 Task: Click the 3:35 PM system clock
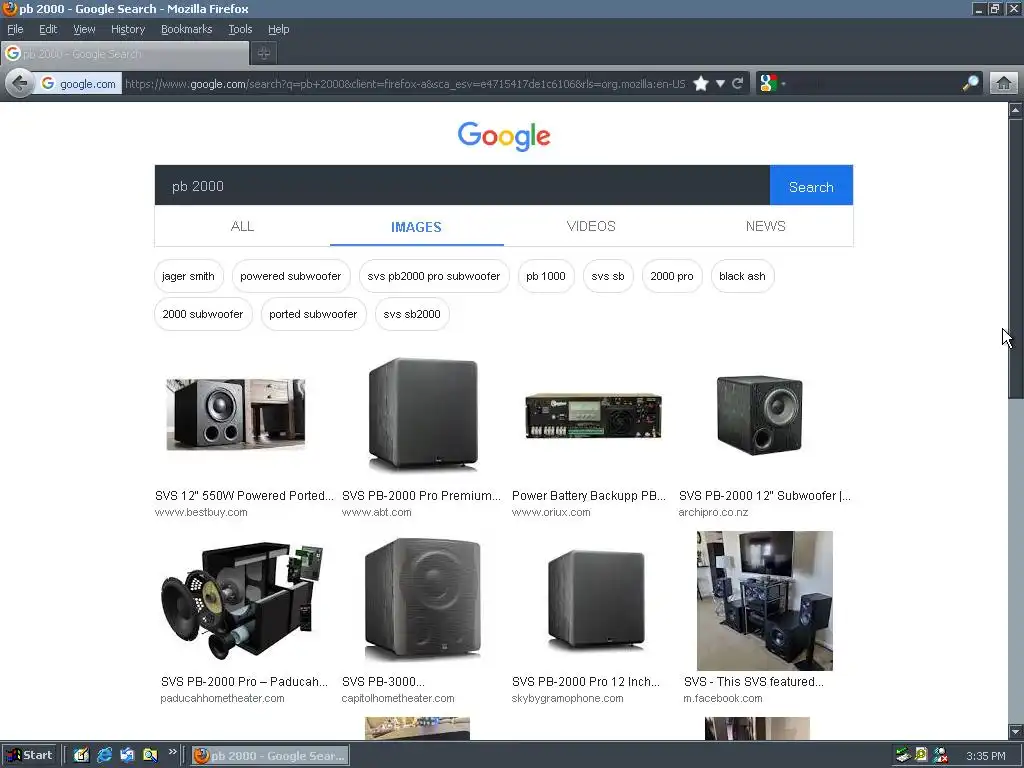click(985, 756)
